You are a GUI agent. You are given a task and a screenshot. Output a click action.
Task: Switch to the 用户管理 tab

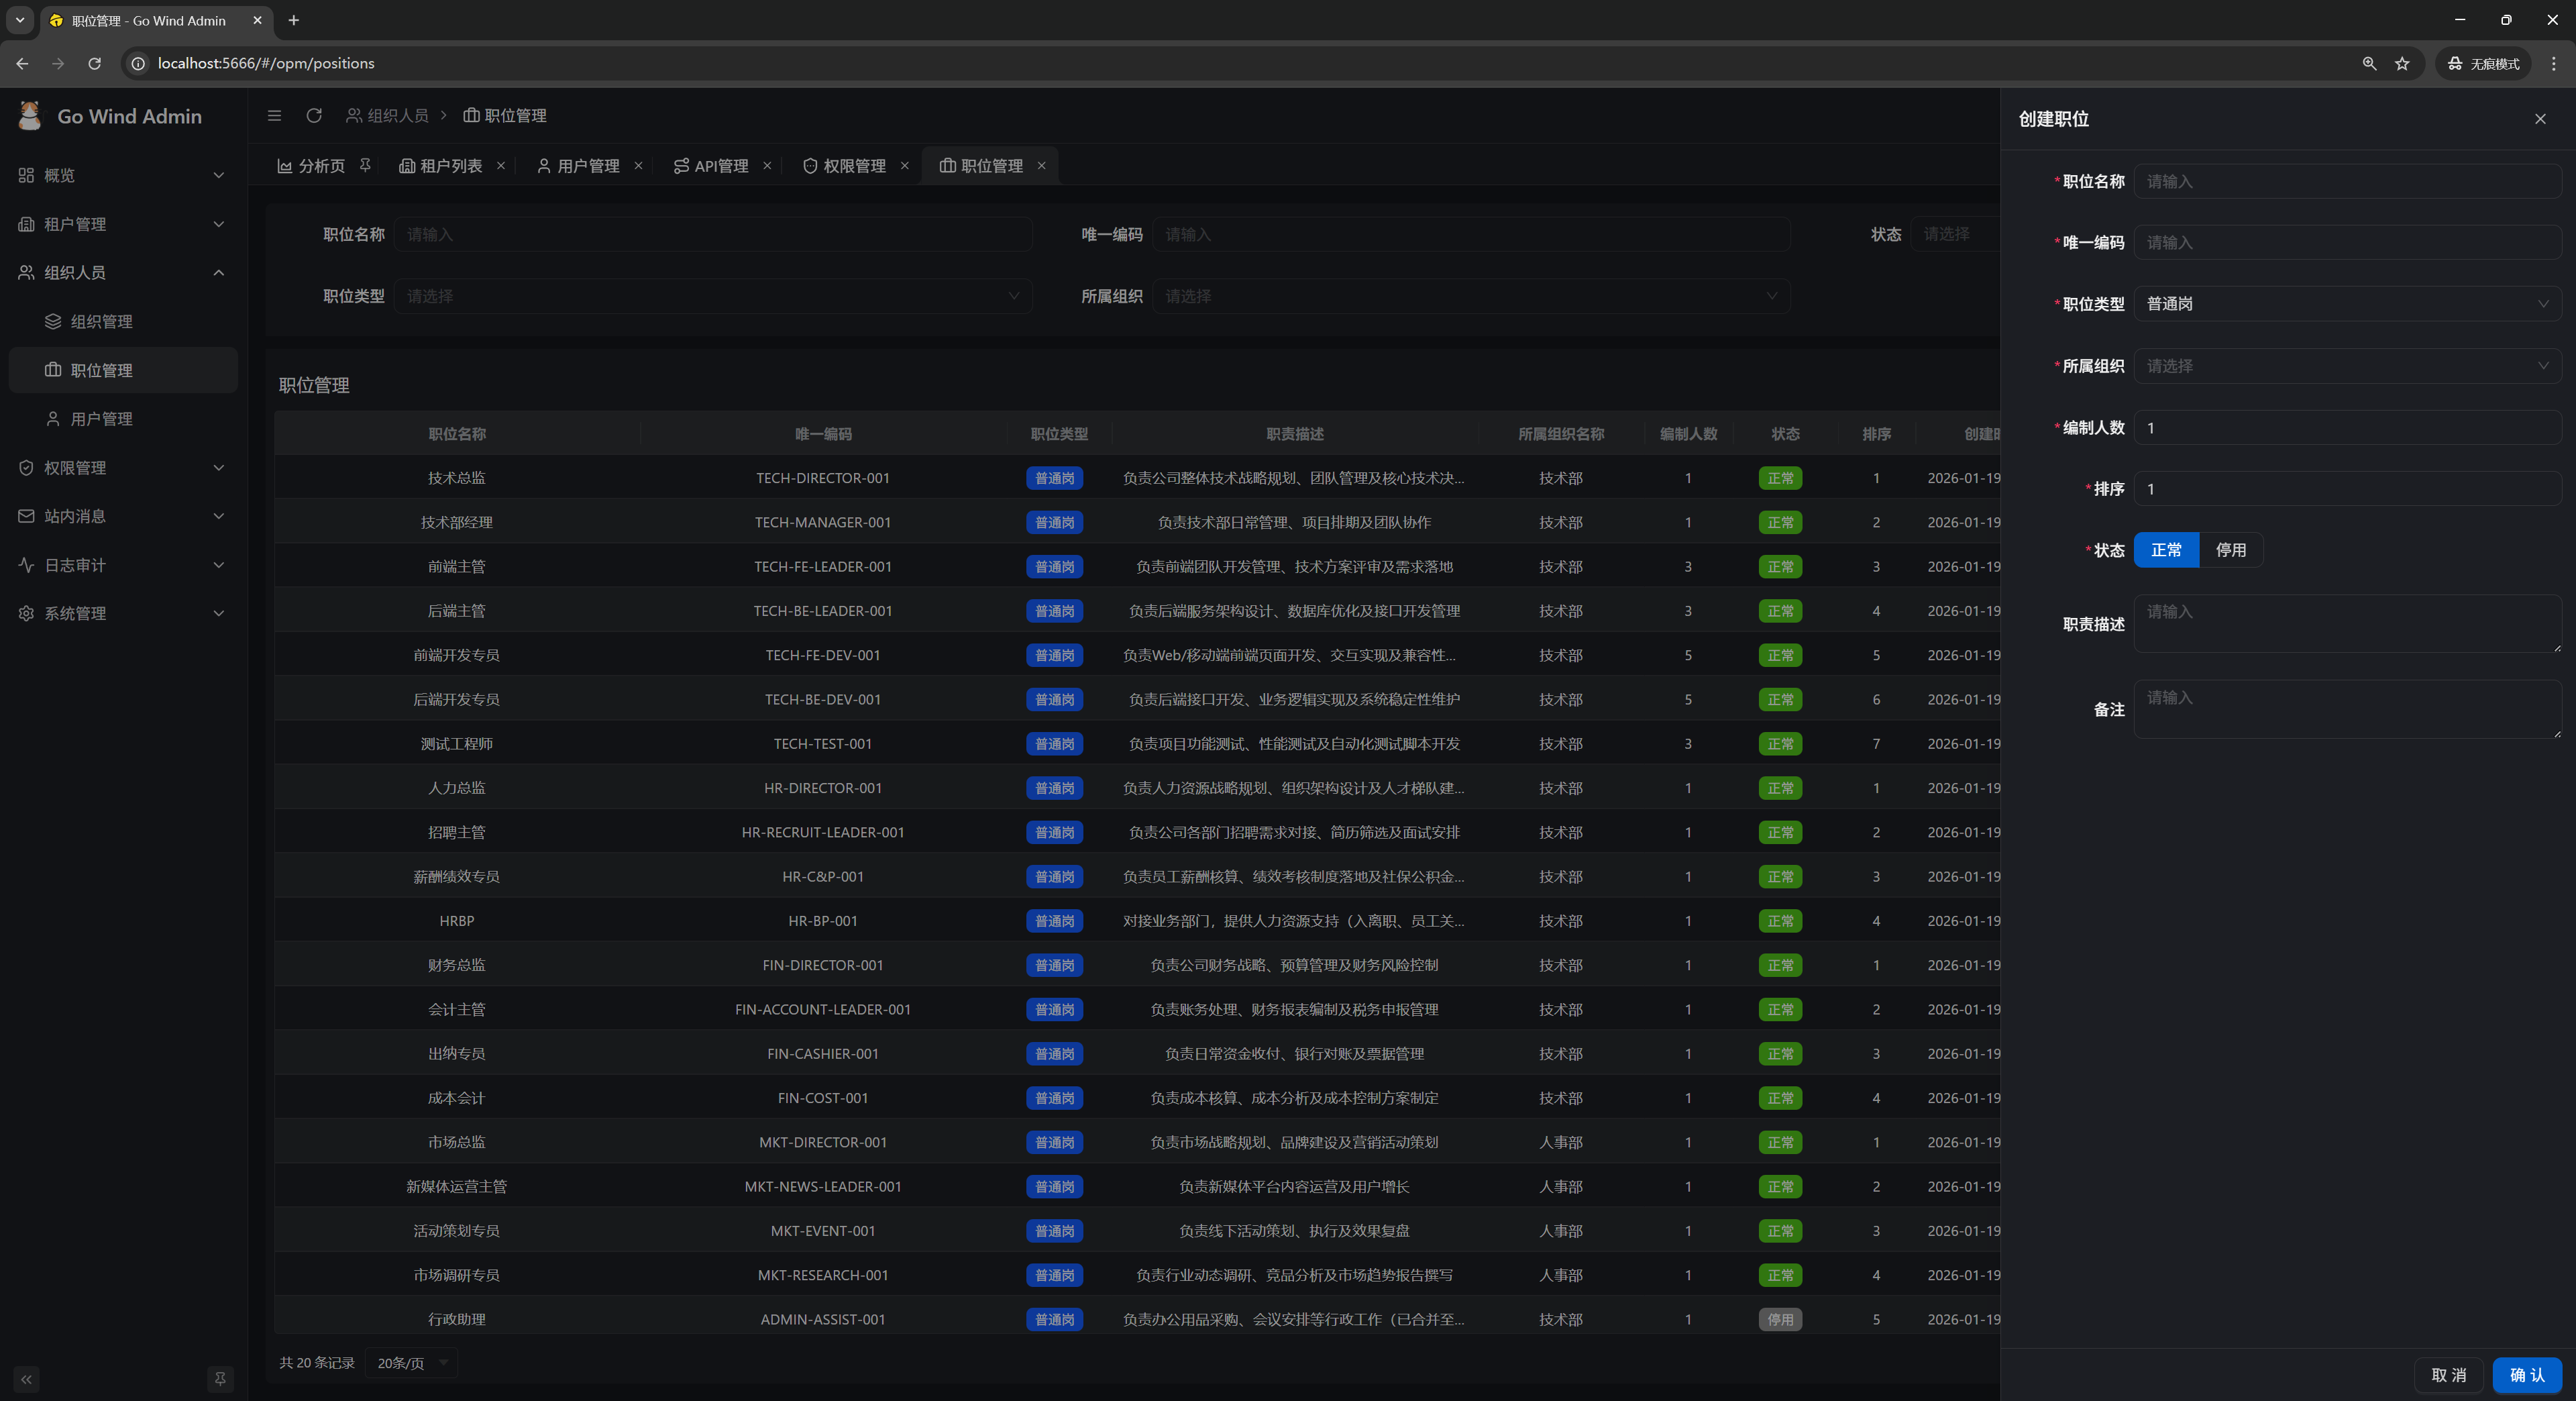tap(588, 166)
